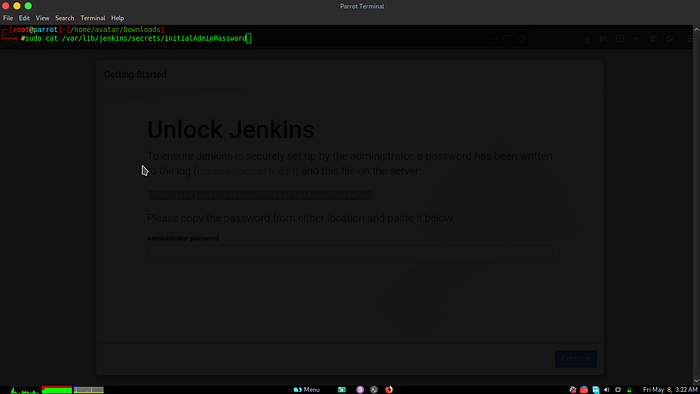Click the red tray notification icon
Viewport: 700px width, 394px height.
coord(584,390)
